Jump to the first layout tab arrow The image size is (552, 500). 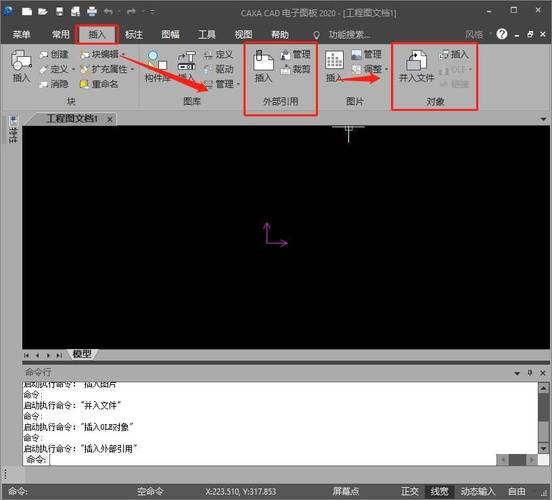(x=26, y=355)
